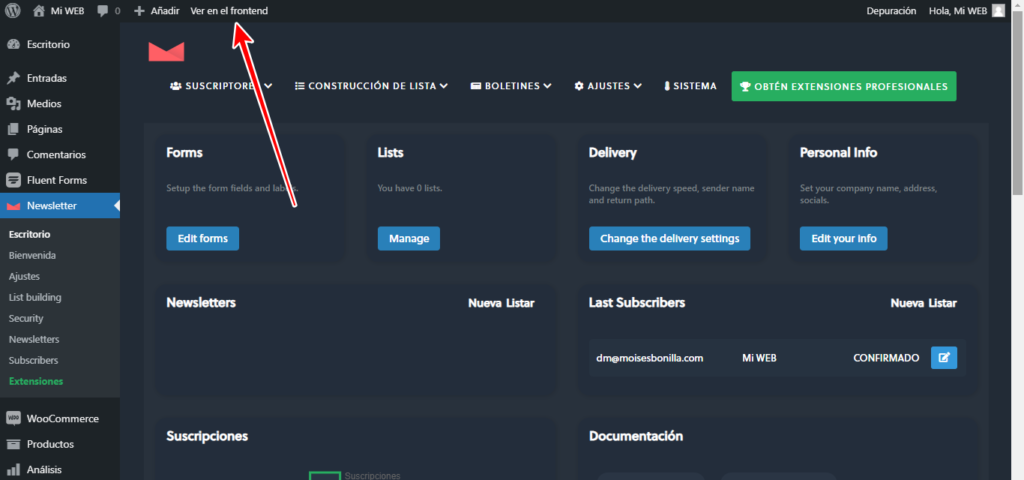
Task: Open Sistema in plugin menu
Action: pos(695,86)
